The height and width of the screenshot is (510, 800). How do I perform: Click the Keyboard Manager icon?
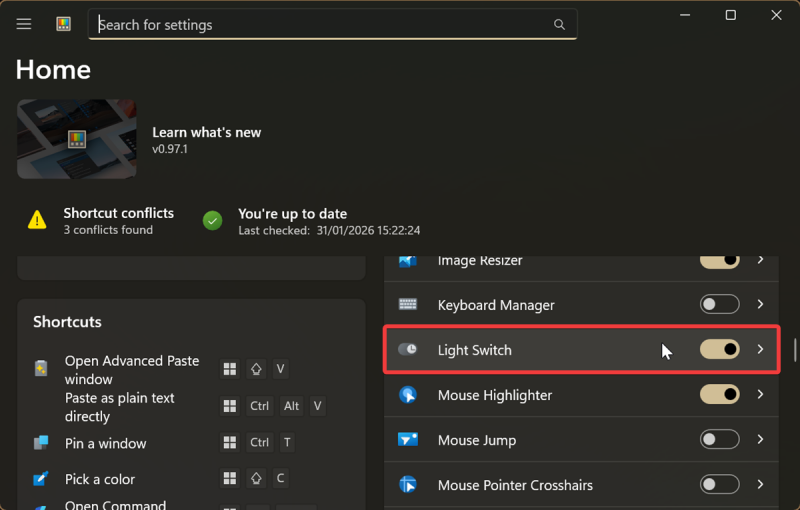tap(408, 305)
